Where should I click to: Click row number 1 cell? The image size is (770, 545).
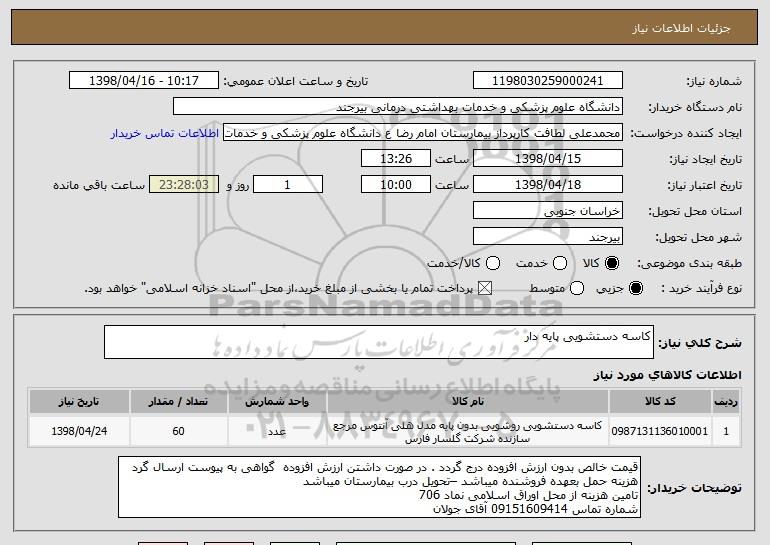726,431
